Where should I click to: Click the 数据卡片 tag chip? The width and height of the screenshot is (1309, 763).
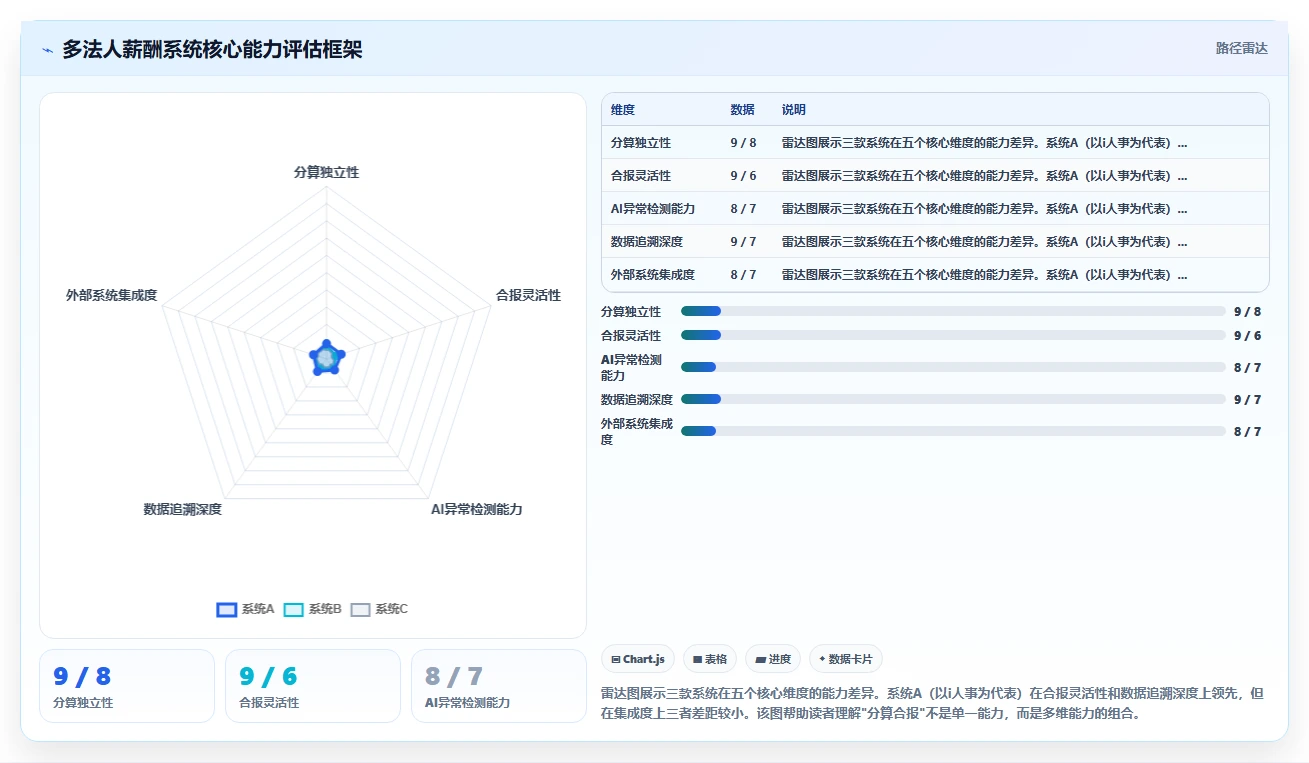846,659
